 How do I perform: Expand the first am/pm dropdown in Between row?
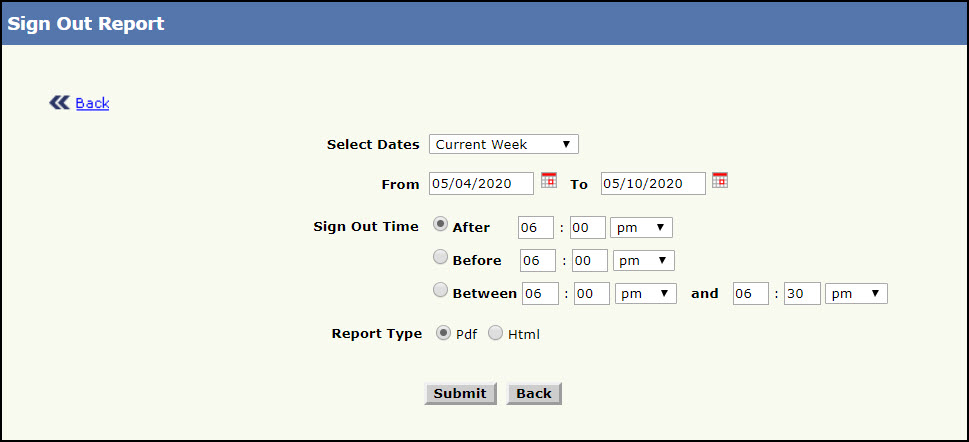click(646, 293)
